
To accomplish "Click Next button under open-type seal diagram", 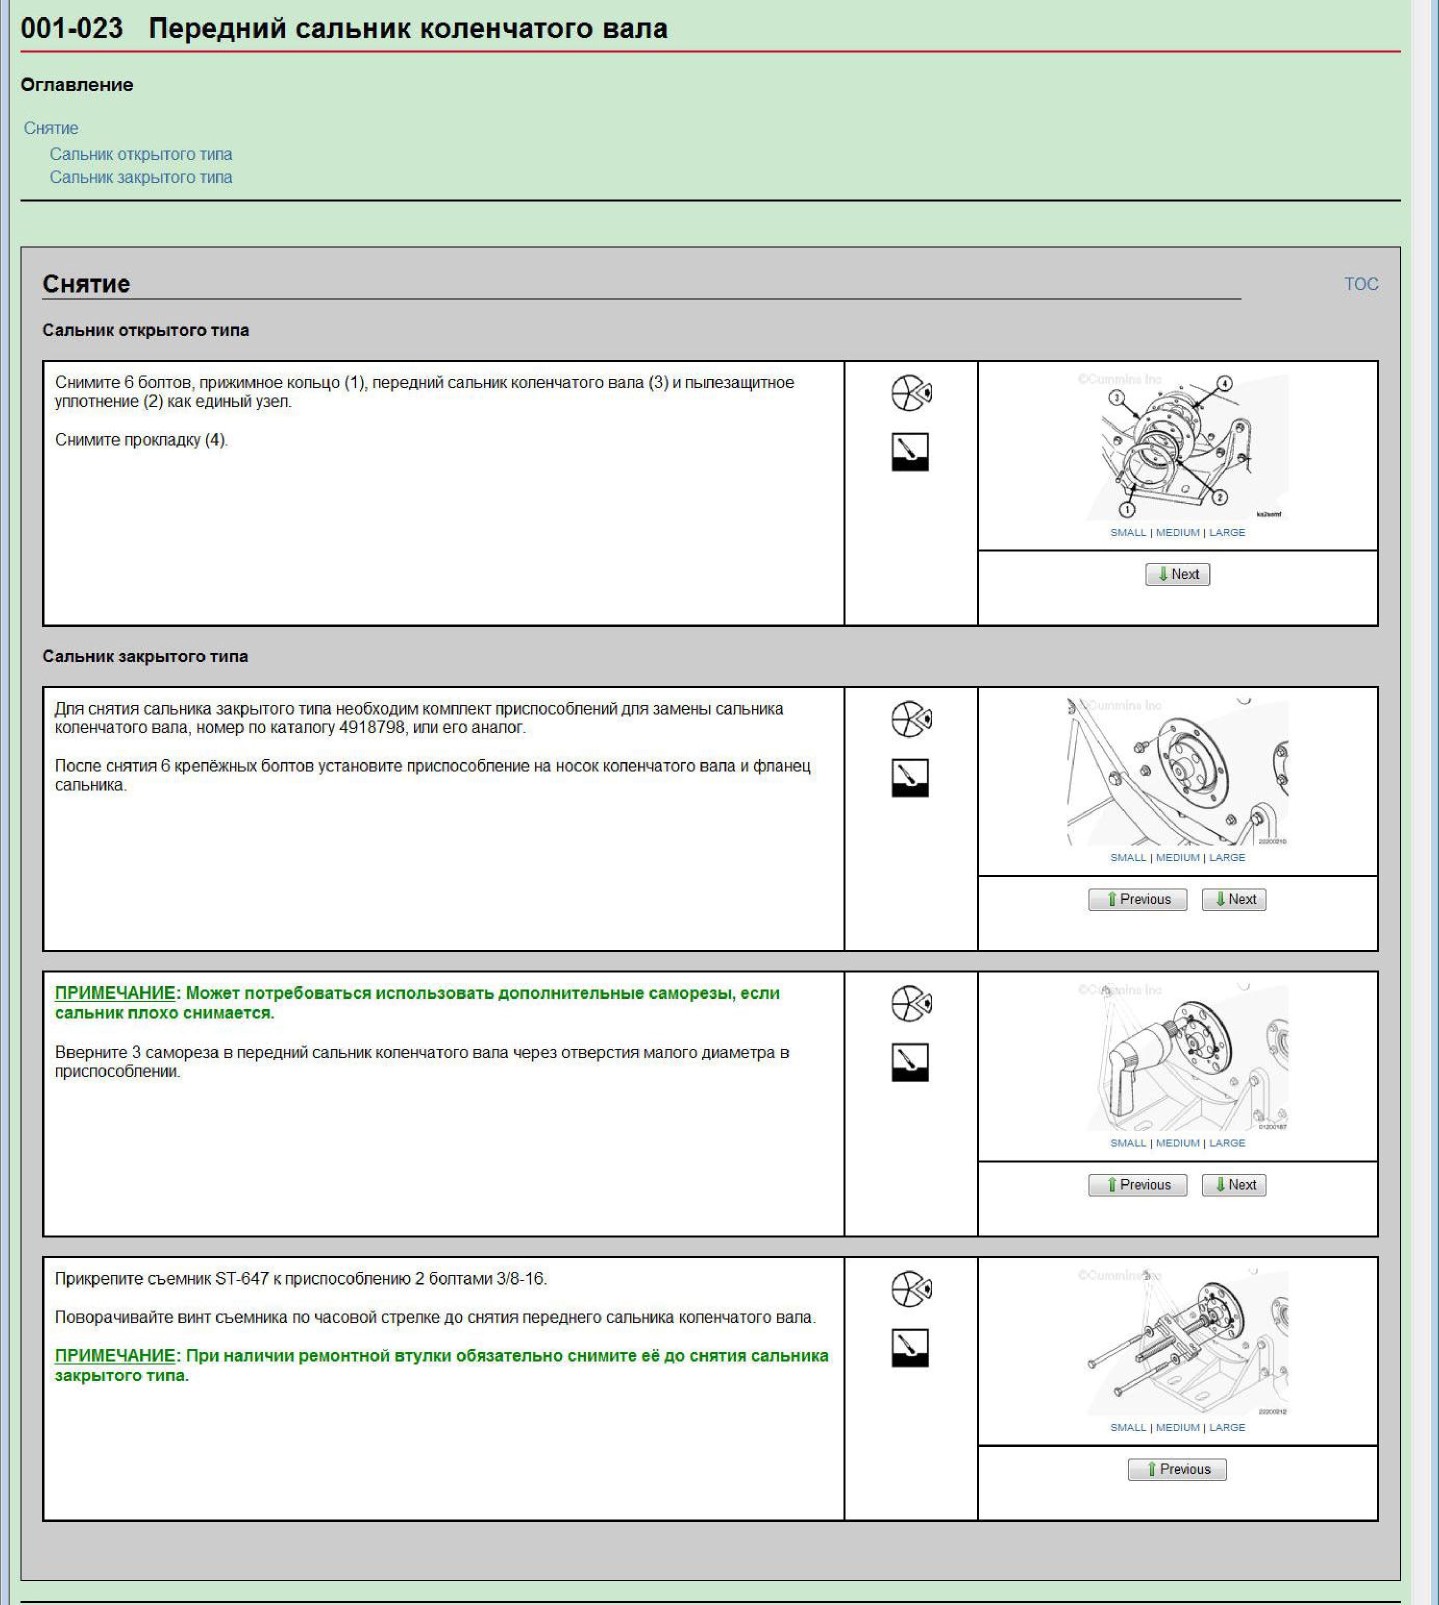I will pos(1178,574).
